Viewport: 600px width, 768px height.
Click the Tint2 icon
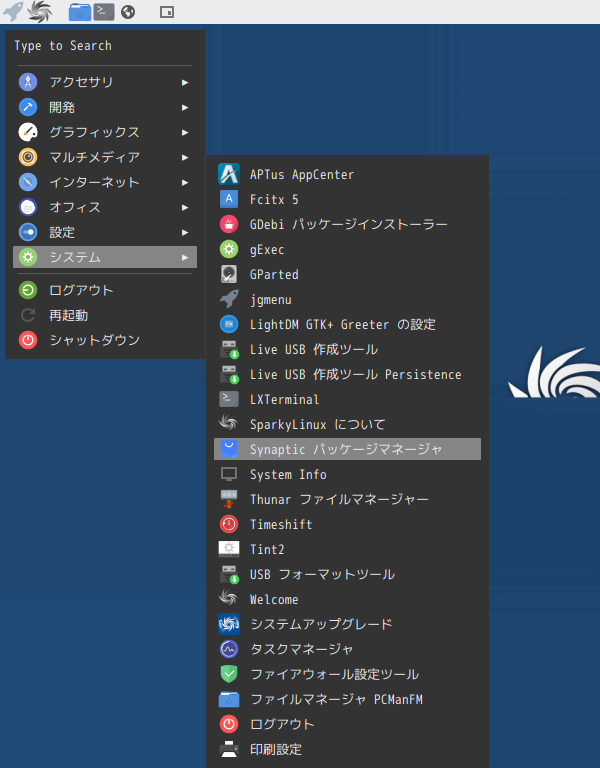pos(229,549)
